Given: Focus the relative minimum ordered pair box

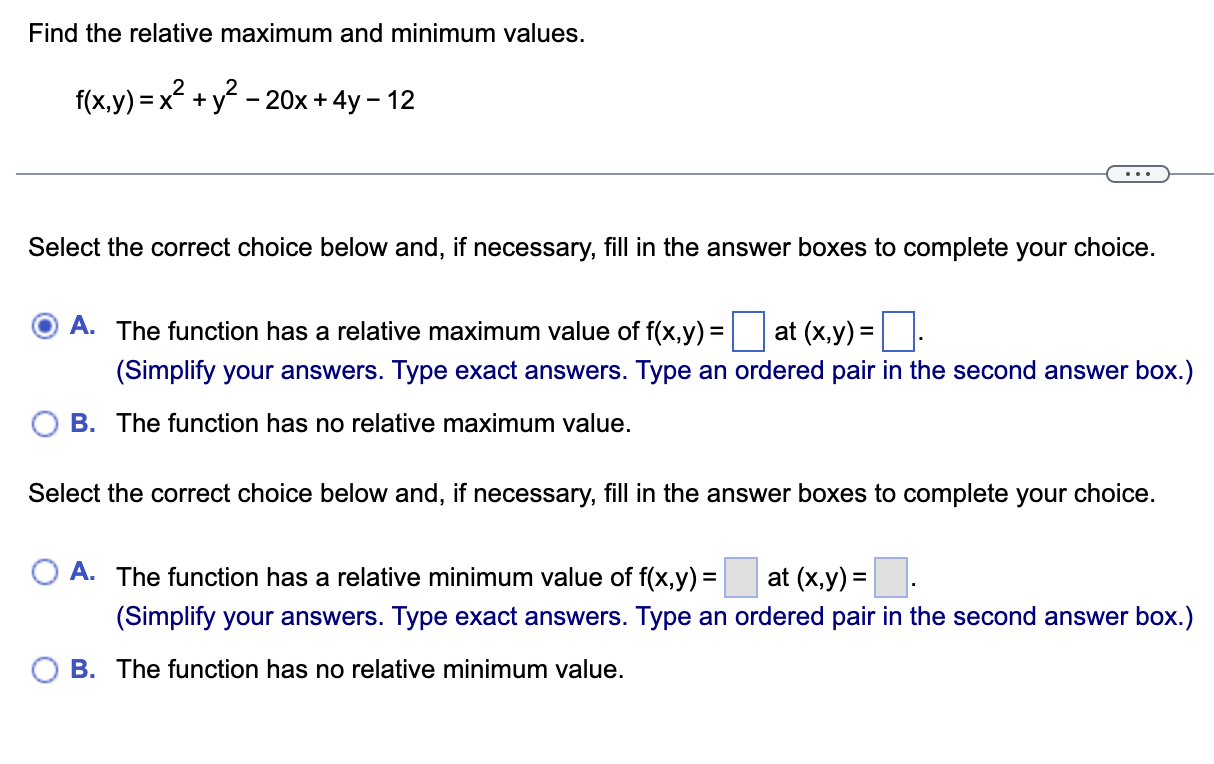Looking at the screenshot, I should [x=891, y=577].
